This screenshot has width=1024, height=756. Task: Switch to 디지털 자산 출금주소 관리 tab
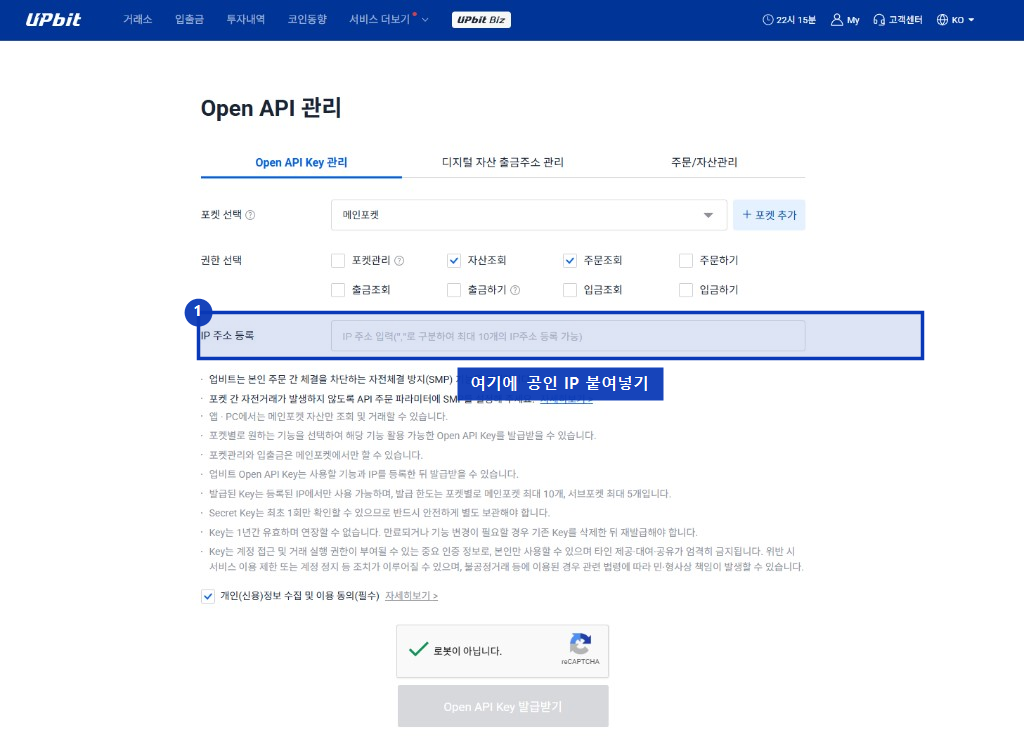pos(502,162)
